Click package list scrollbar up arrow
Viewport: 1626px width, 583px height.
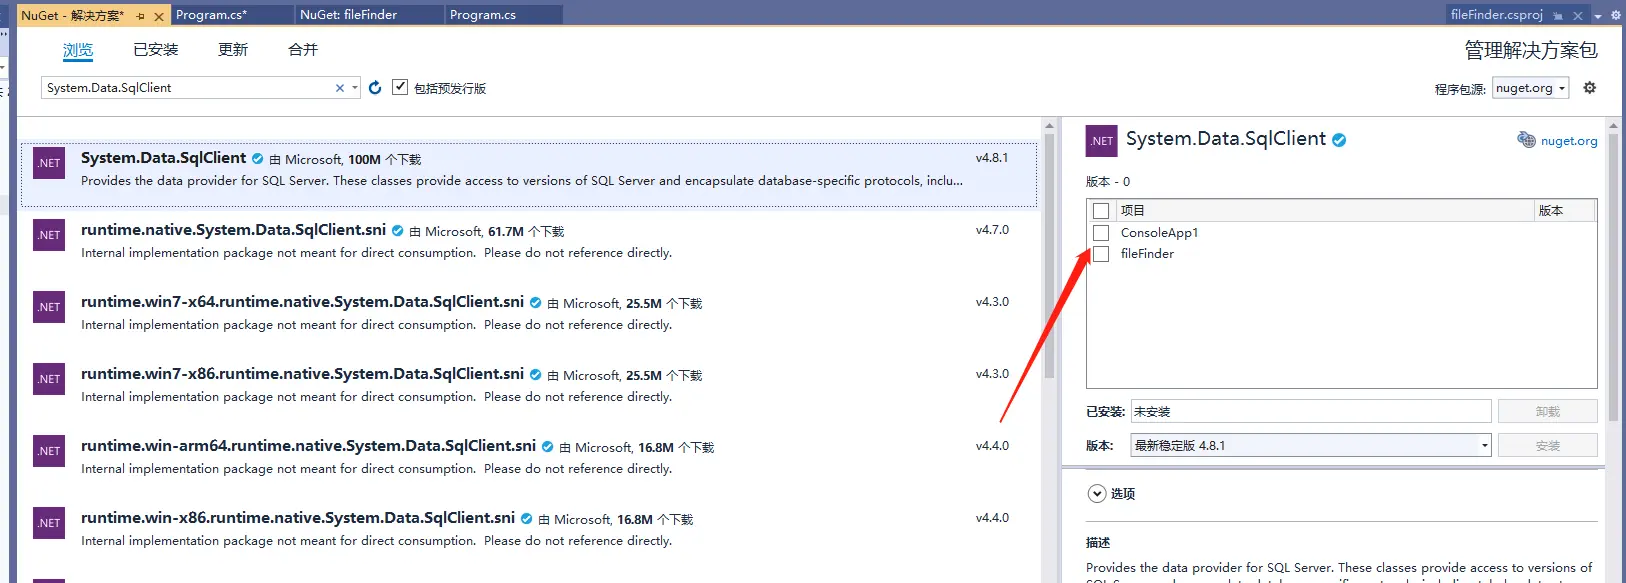[1049, 126]
